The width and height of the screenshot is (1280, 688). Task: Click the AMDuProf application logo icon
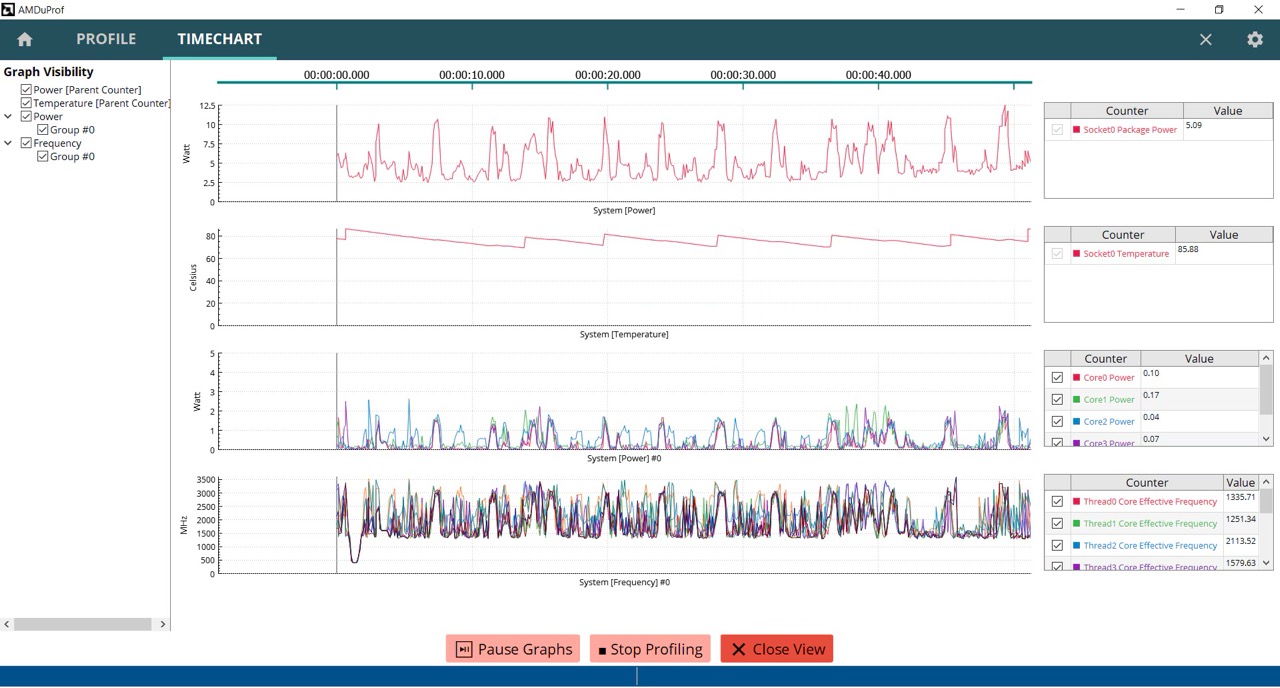click(x=8, y=9)
